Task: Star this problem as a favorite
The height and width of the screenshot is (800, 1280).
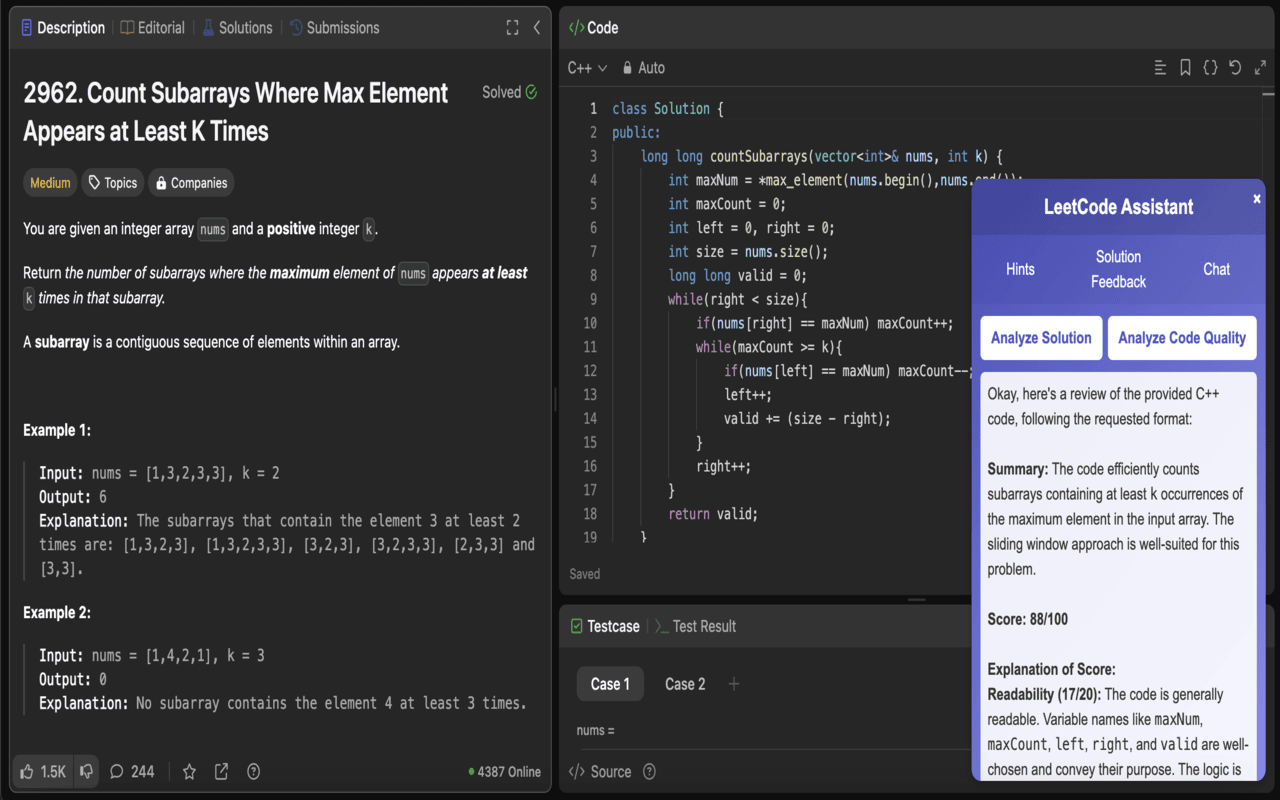Action: click(189, 771)
